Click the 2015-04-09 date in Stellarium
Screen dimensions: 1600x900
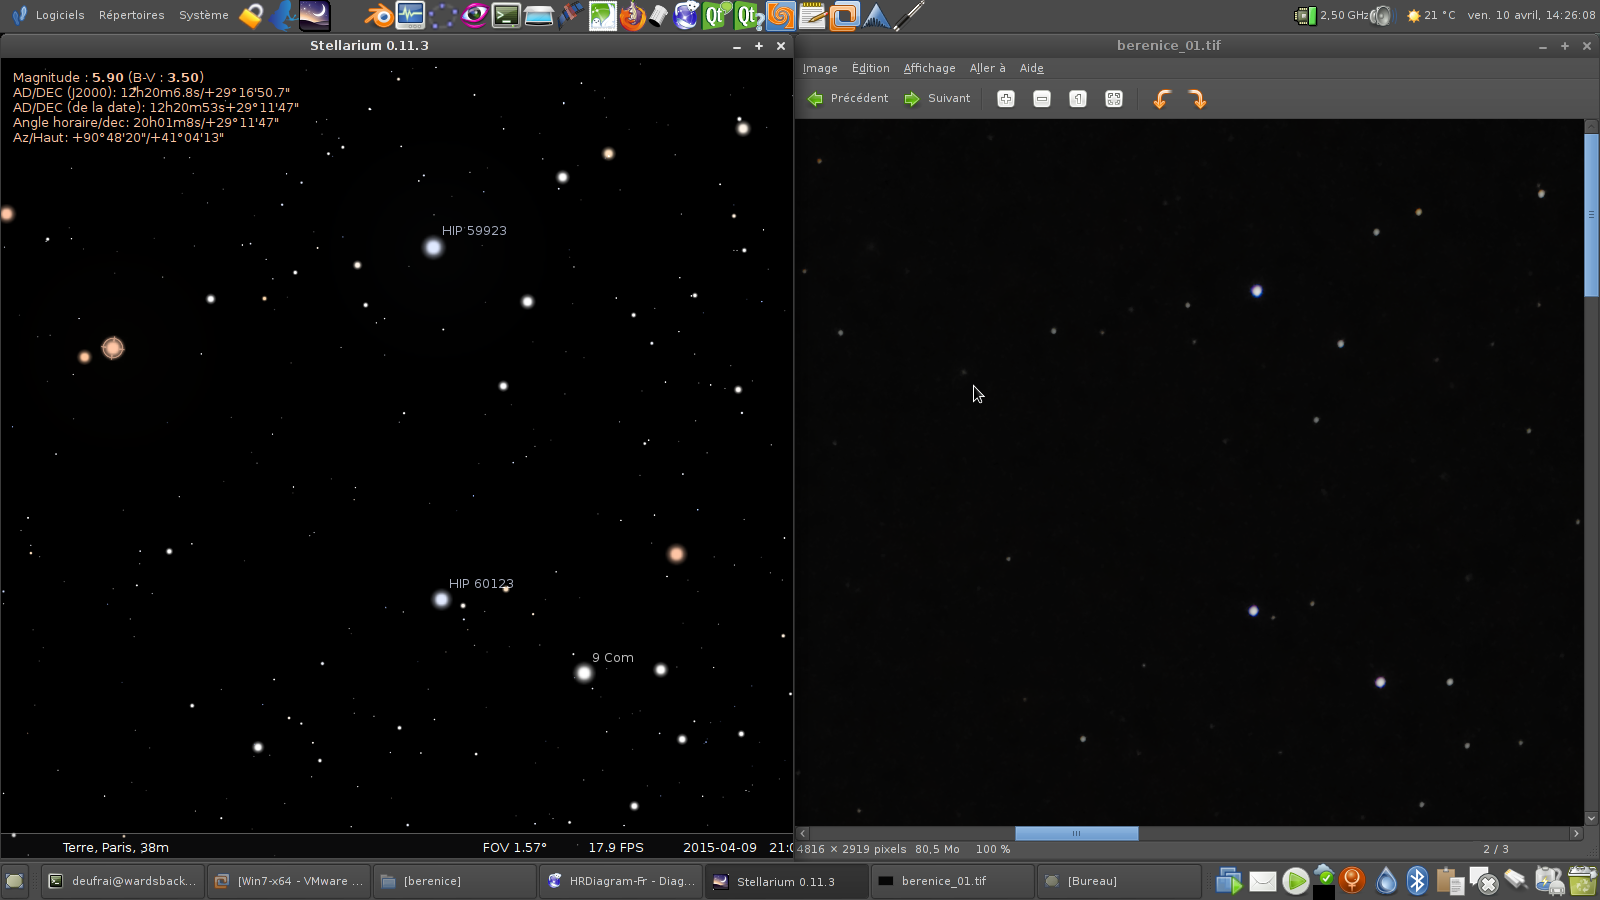pyautogui.click(x=720, y=847)
